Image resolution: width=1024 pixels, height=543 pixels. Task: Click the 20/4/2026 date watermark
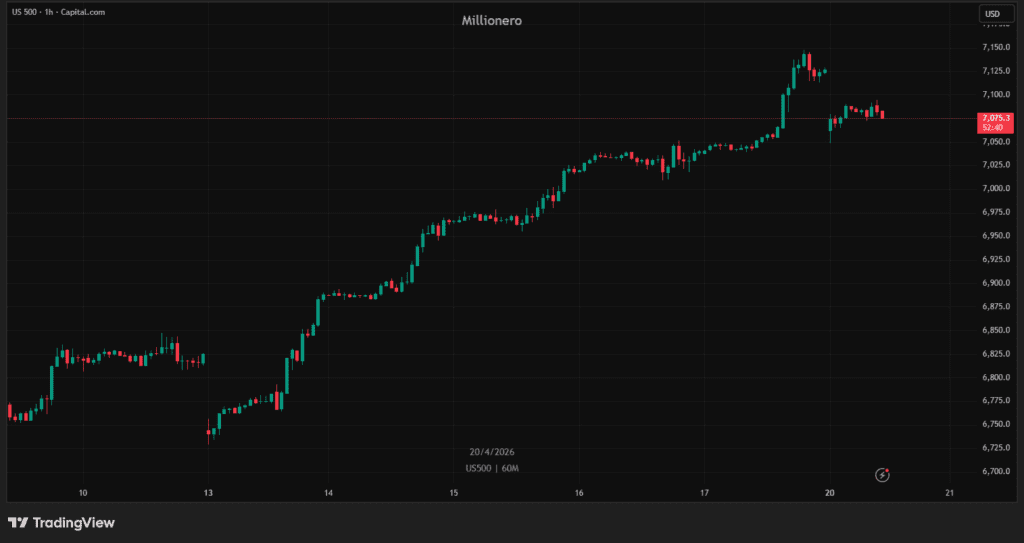(x=491, y=452)
